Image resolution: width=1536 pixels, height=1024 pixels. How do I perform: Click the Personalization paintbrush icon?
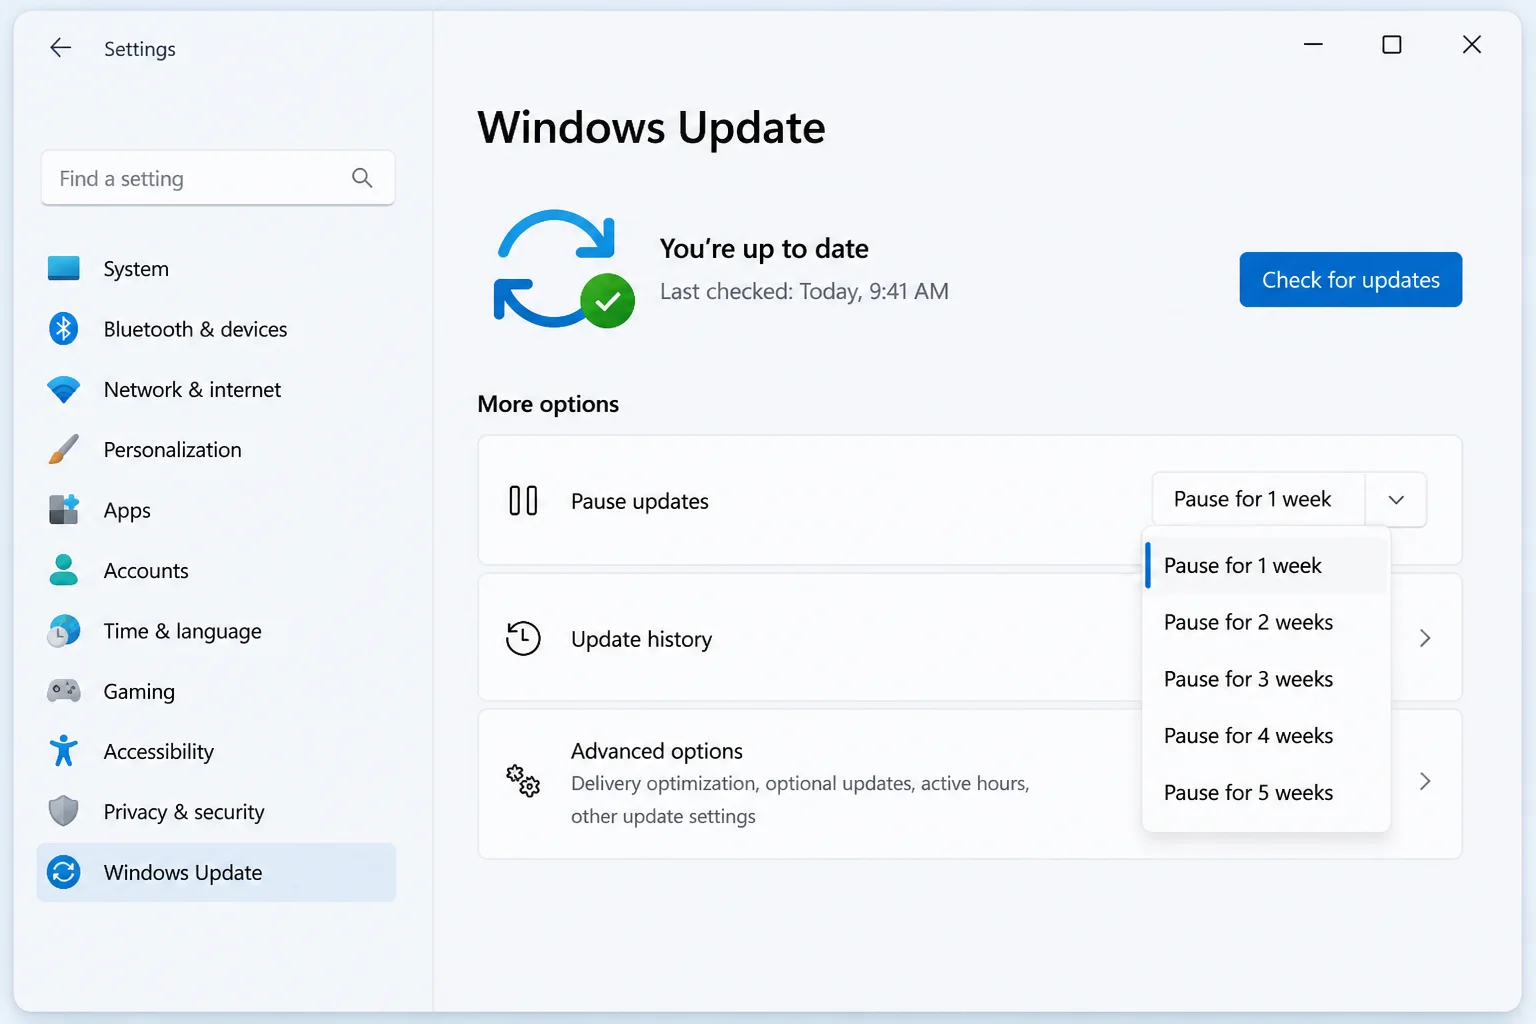point(64,450)
